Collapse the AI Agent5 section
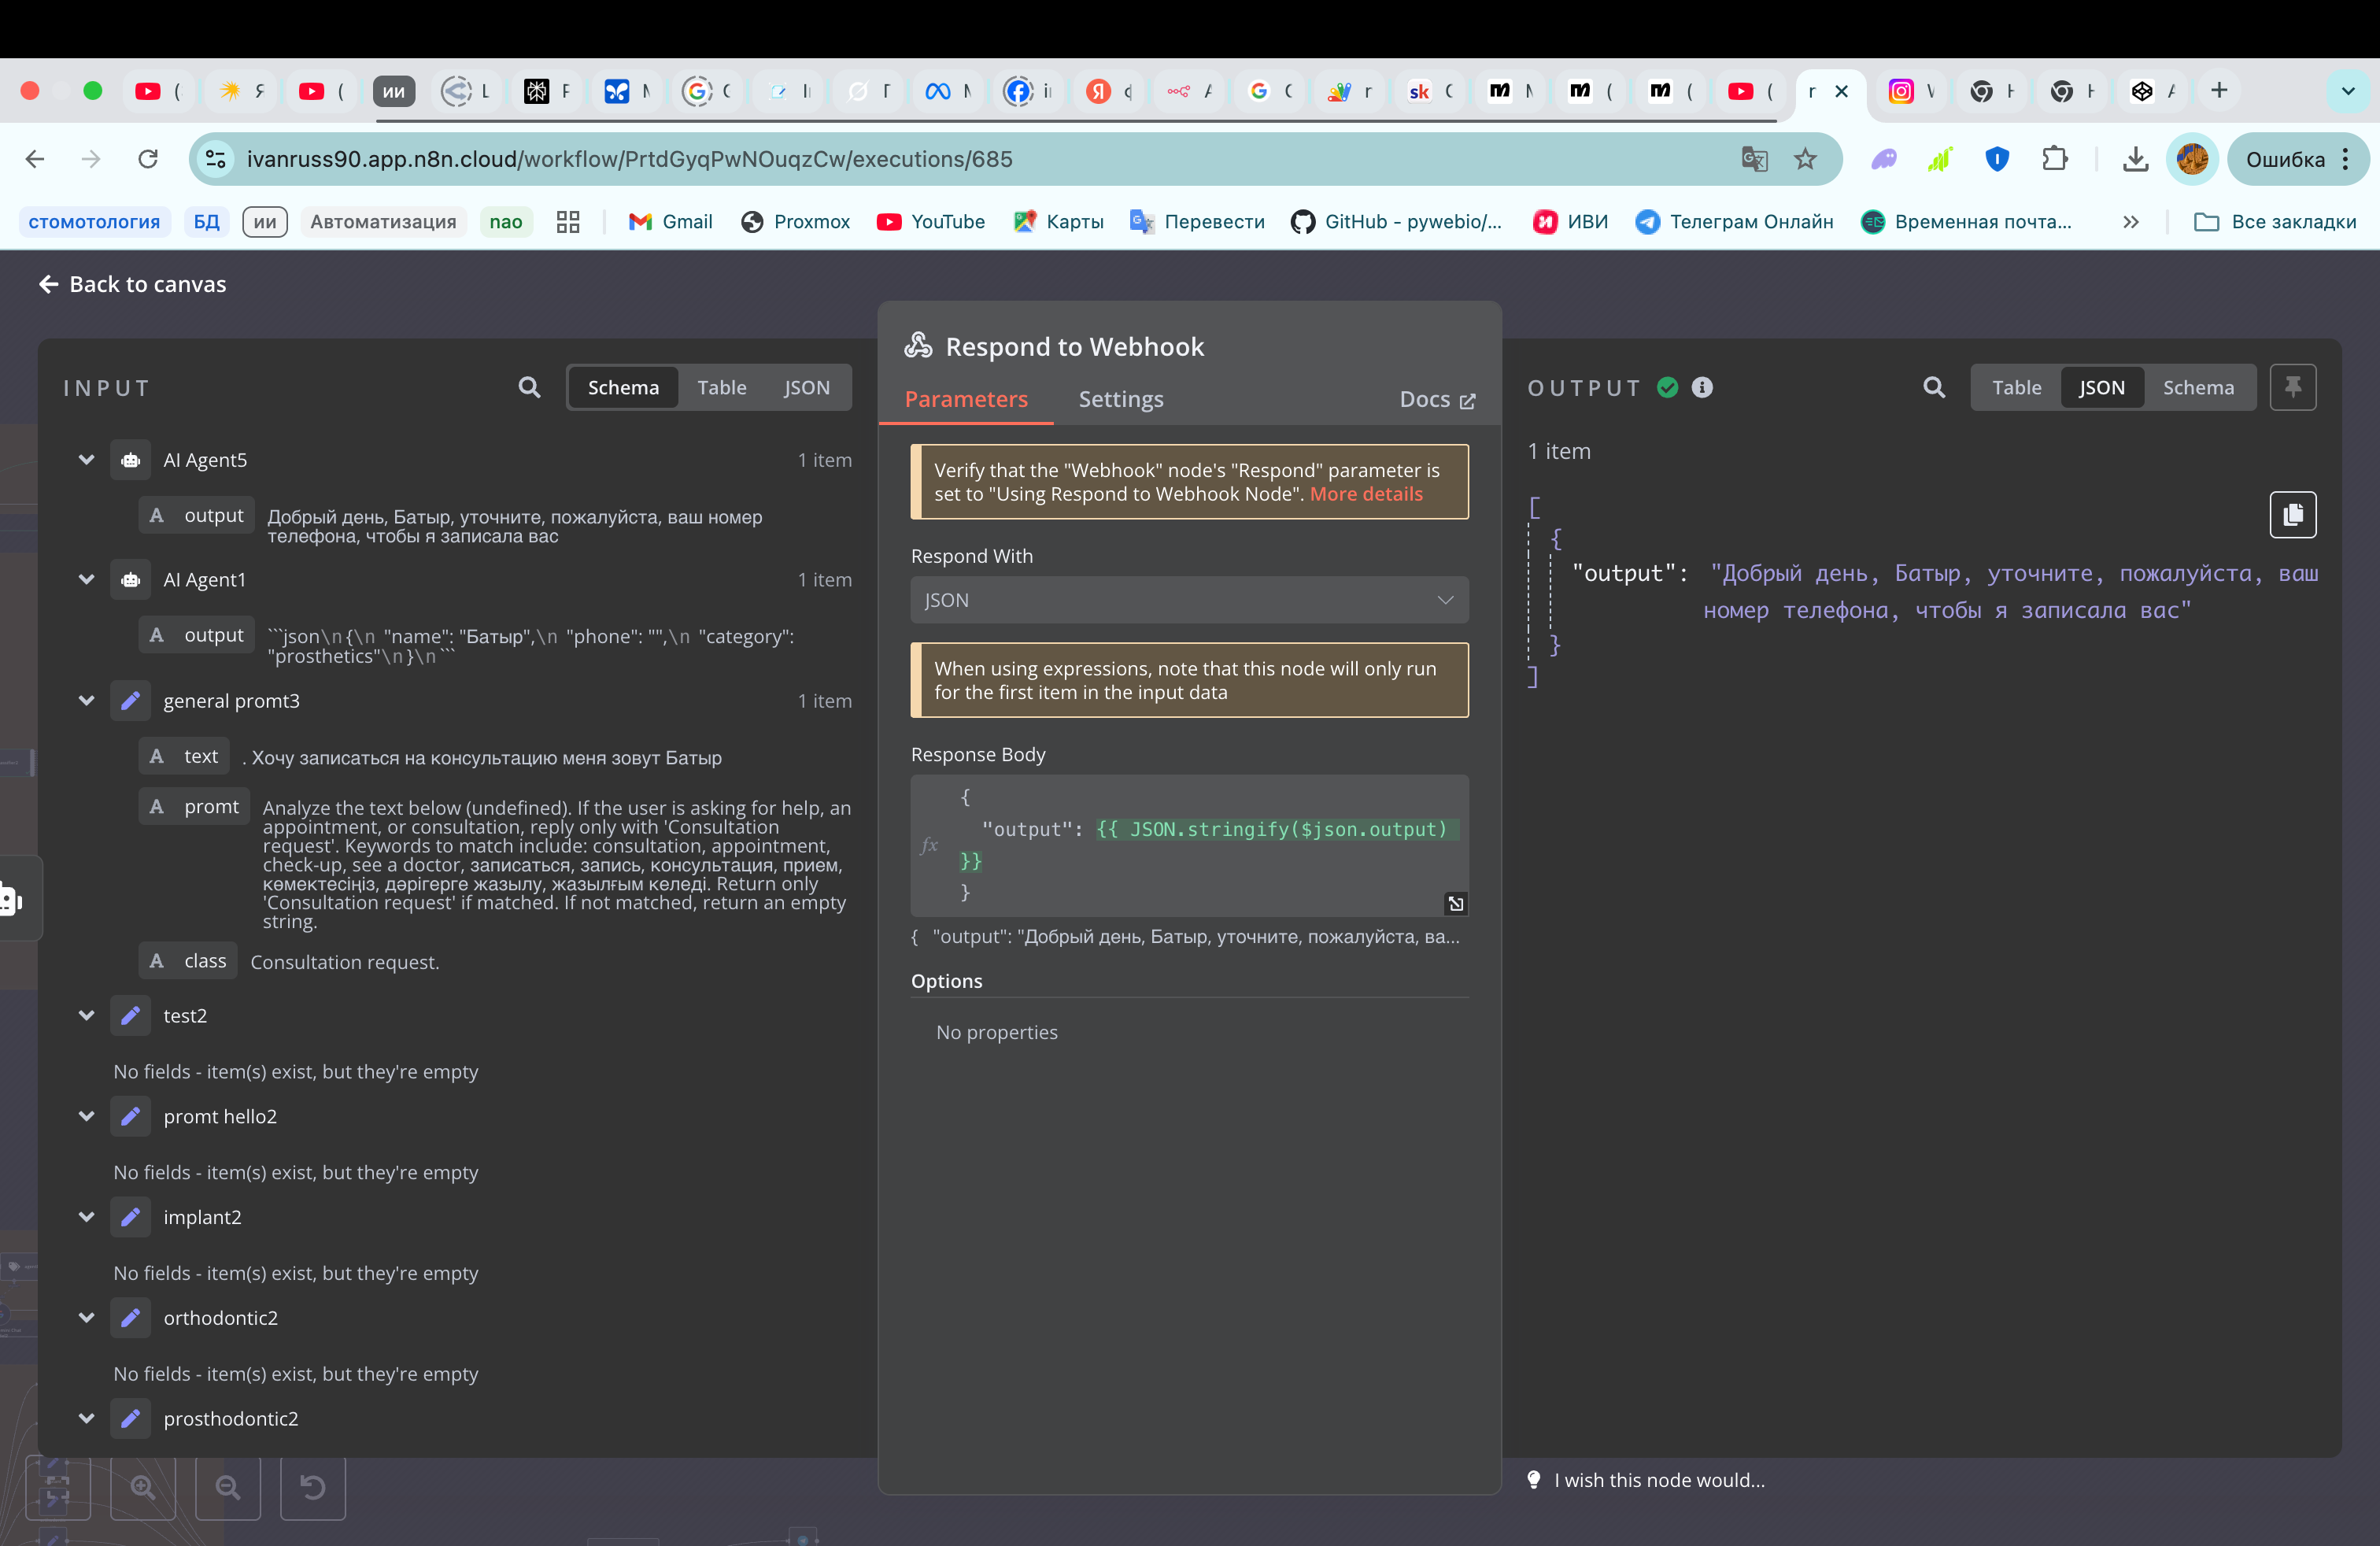Image resolution: width=2380 pixels, height=1546 pixels. pyautogui.click(x=86, y=460)
